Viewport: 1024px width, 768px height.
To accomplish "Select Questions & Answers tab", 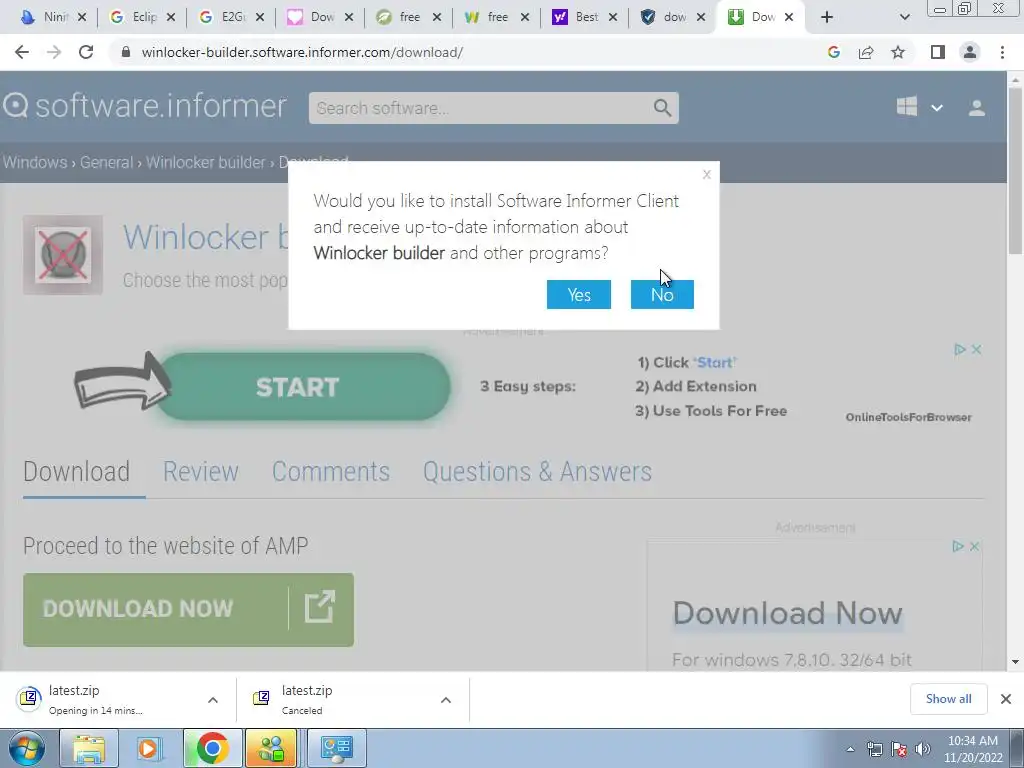I will coord(537,472).
